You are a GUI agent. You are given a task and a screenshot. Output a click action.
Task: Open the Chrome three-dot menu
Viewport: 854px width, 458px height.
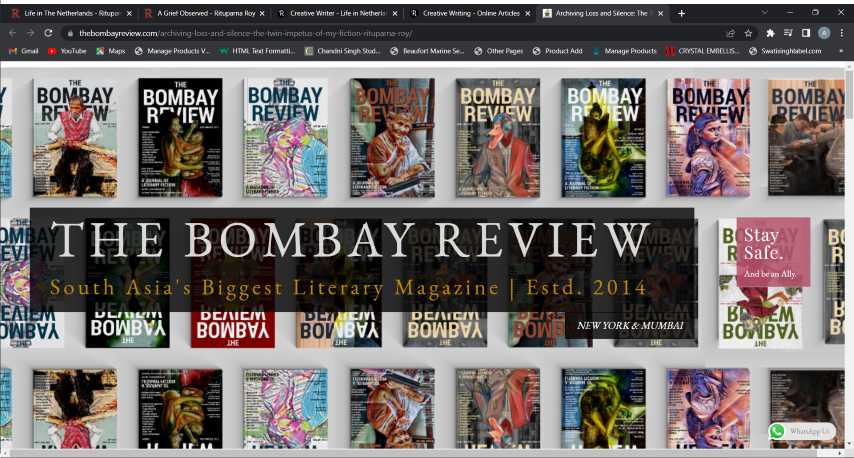click(x=842, y=33)
